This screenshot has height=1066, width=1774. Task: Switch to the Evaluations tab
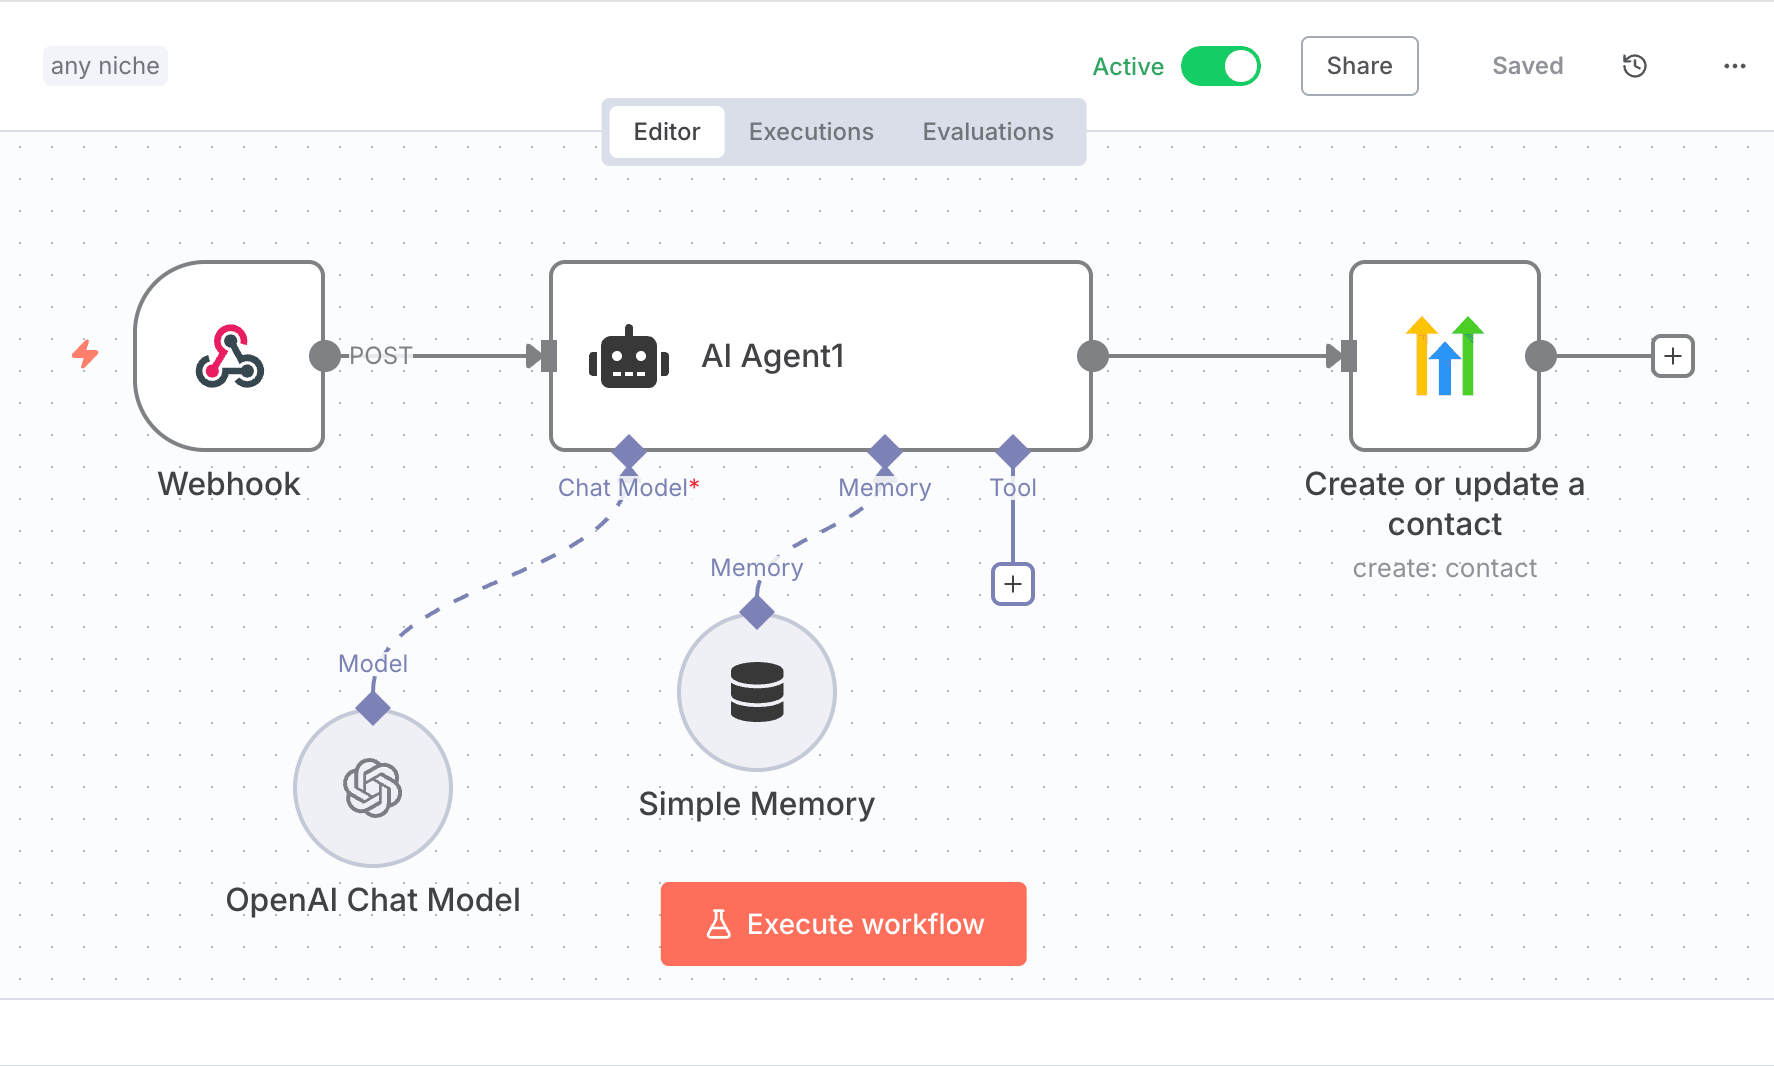click(988, 132)
